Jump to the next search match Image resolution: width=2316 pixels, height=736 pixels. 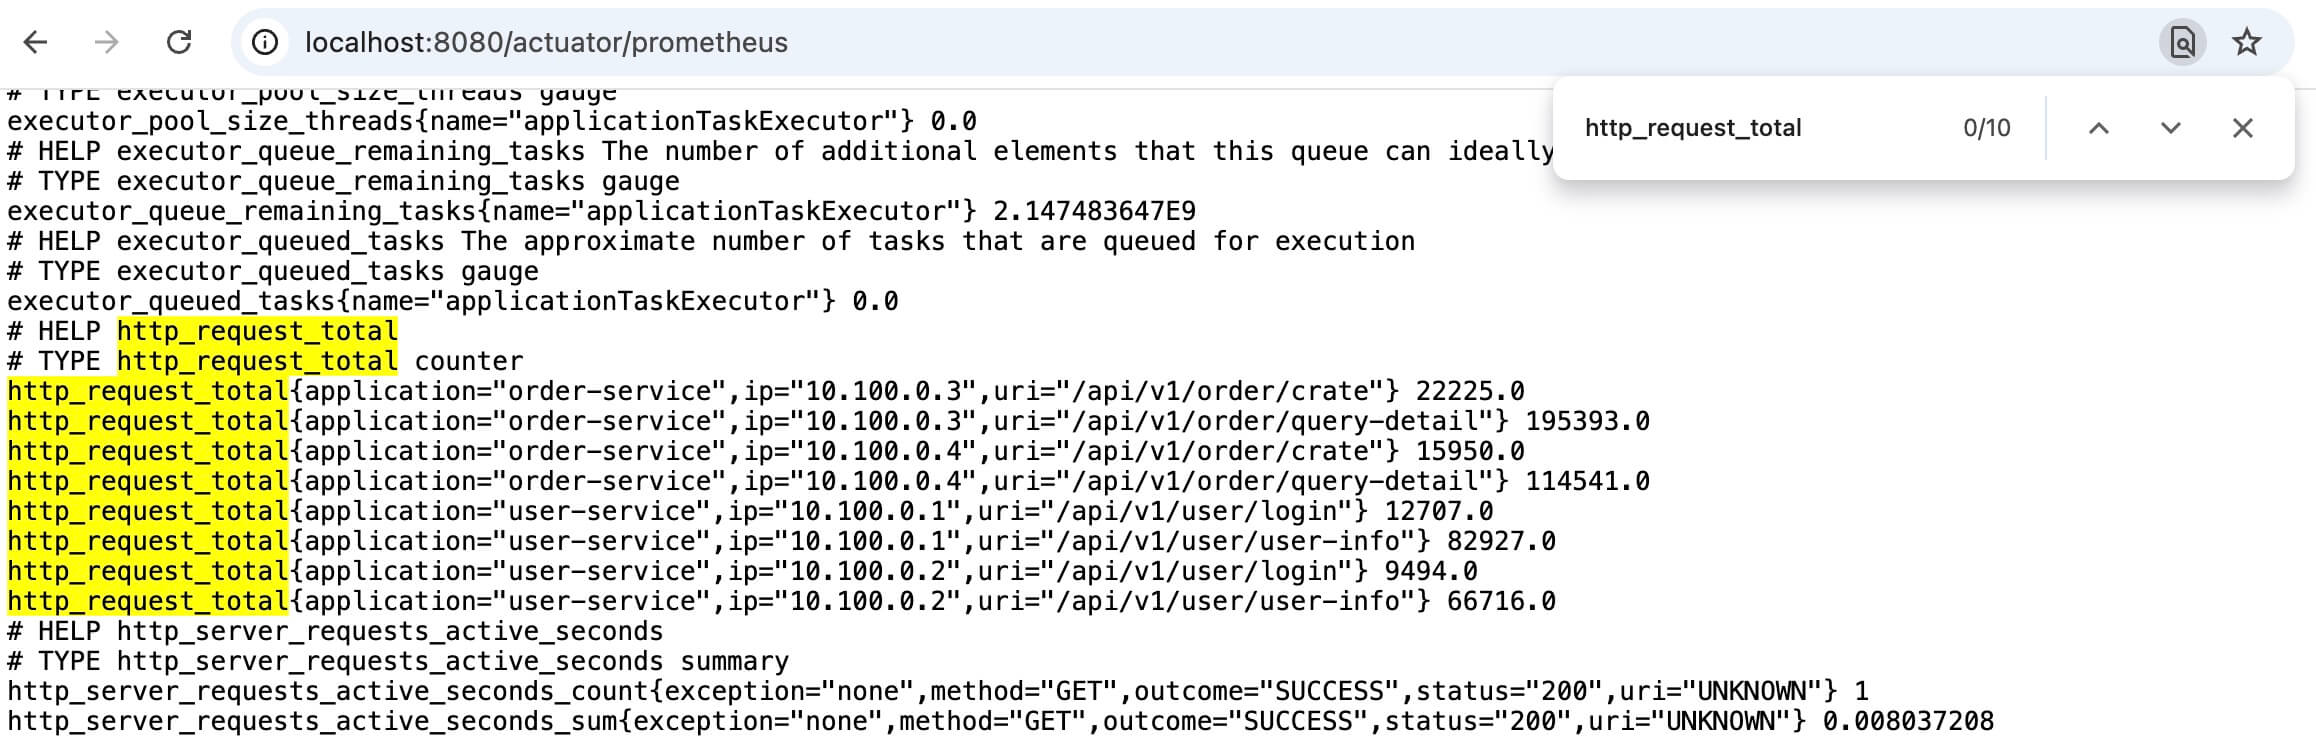click(x=2170, y=128)
